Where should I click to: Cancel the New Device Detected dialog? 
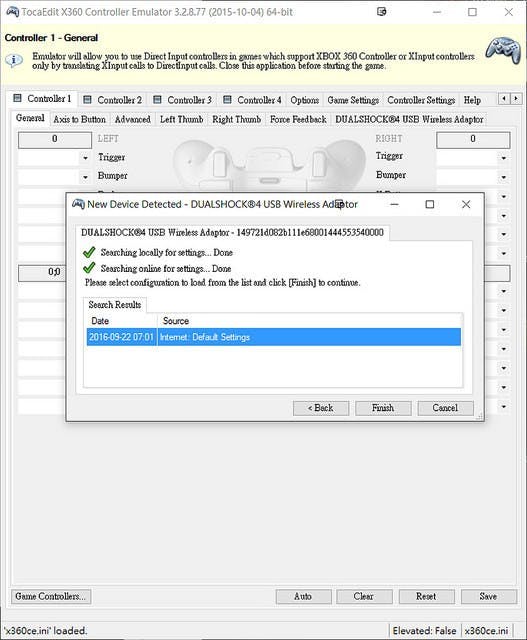pyautogui.click(x=445, y=408)
